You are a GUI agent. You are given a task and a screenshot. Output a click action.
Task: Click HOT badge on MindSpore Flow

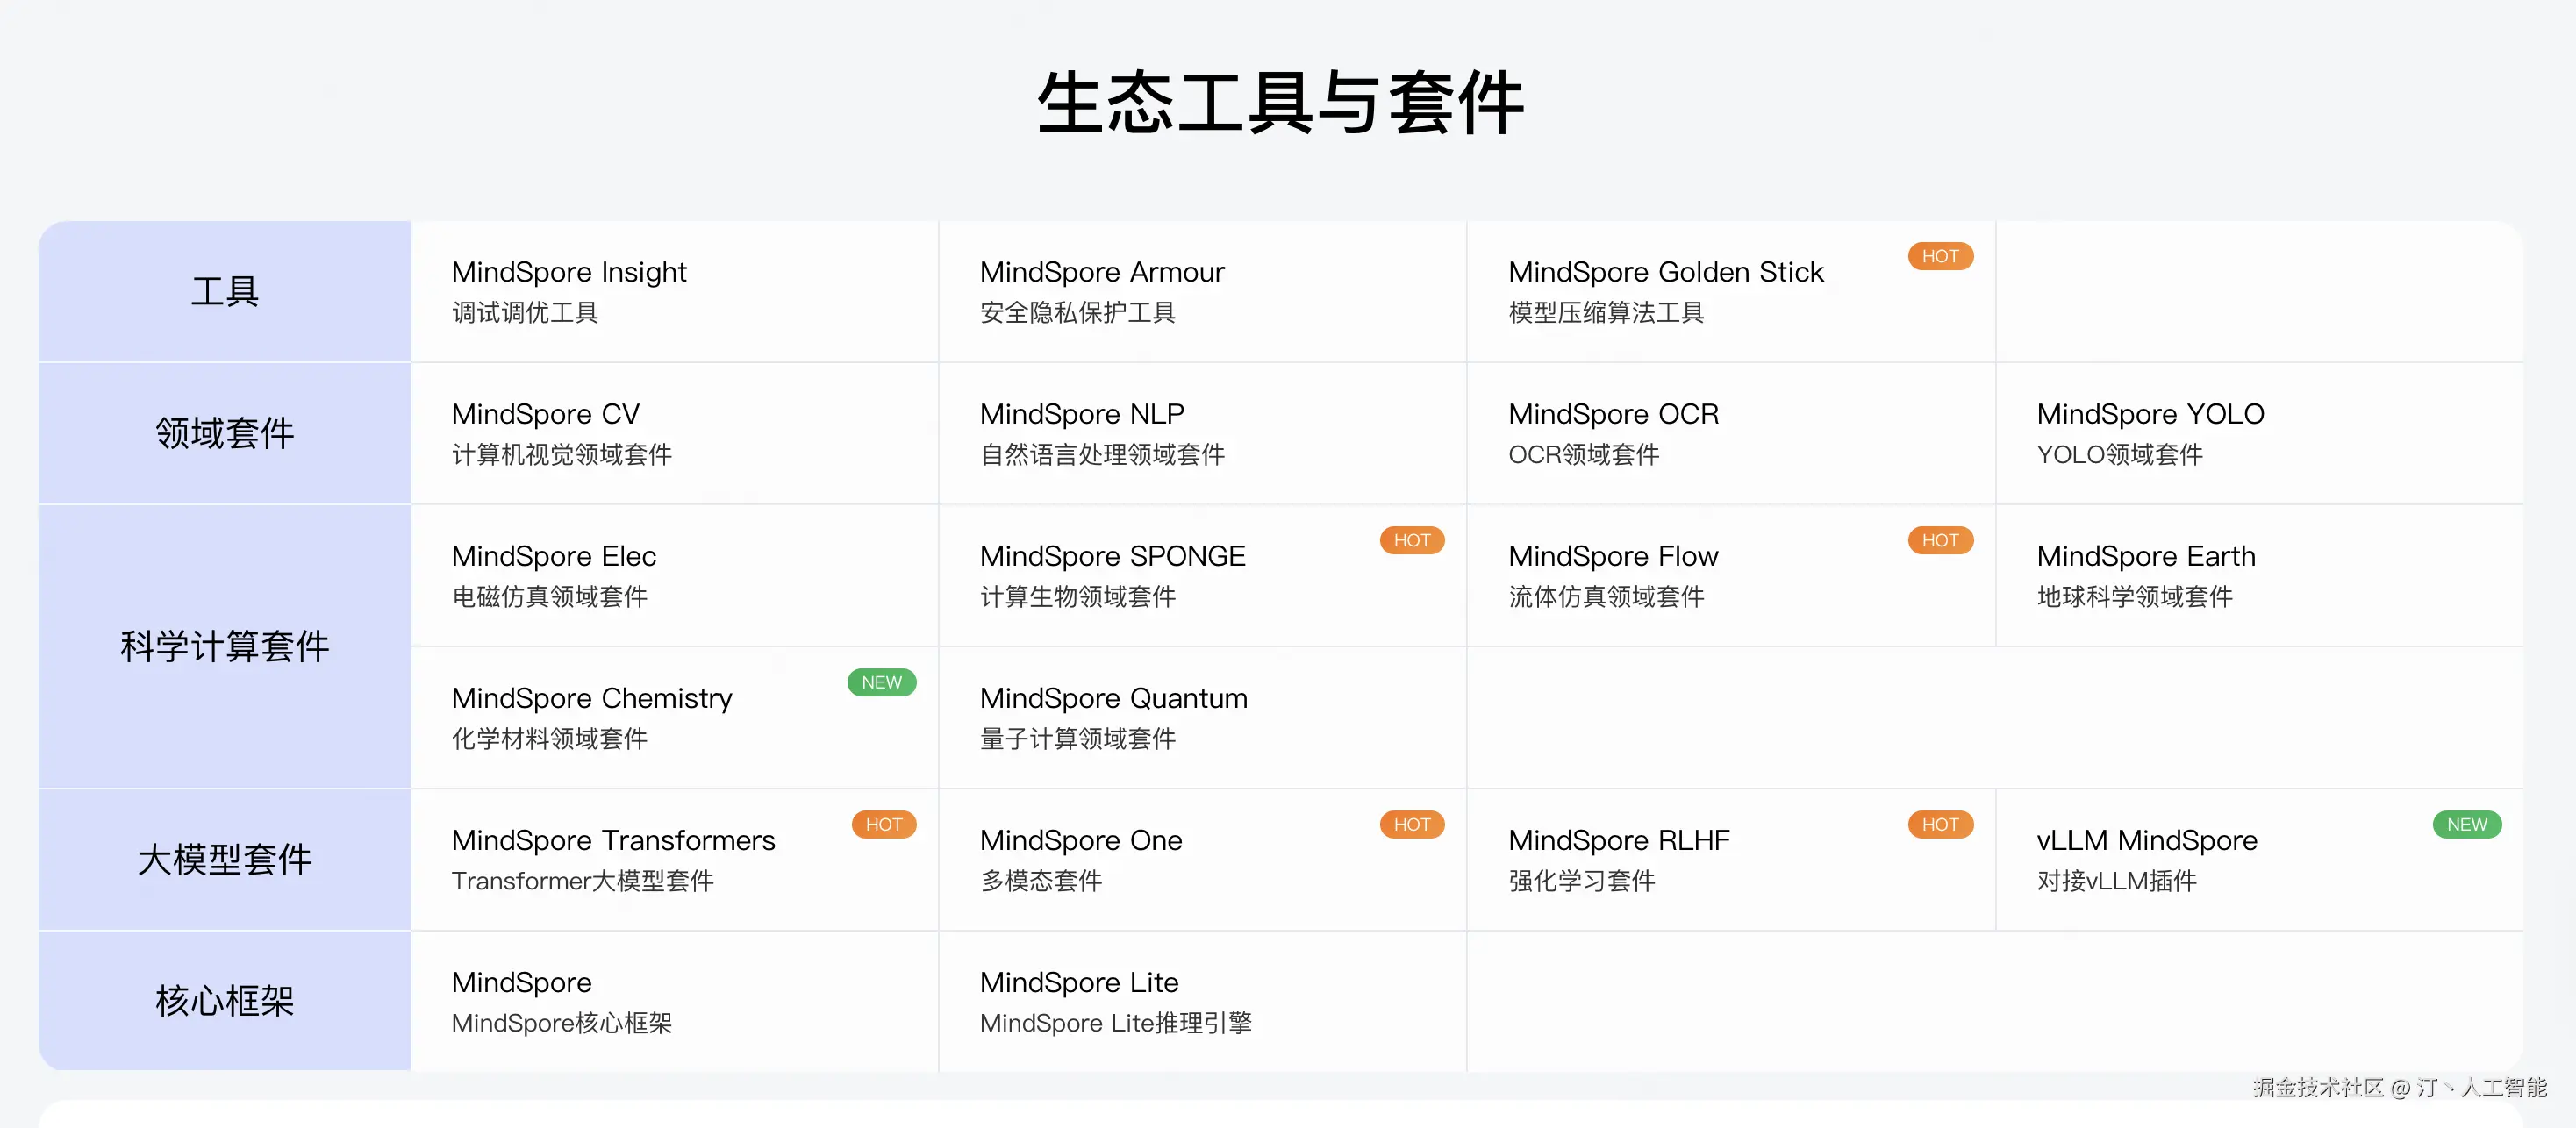point(1939,540)
